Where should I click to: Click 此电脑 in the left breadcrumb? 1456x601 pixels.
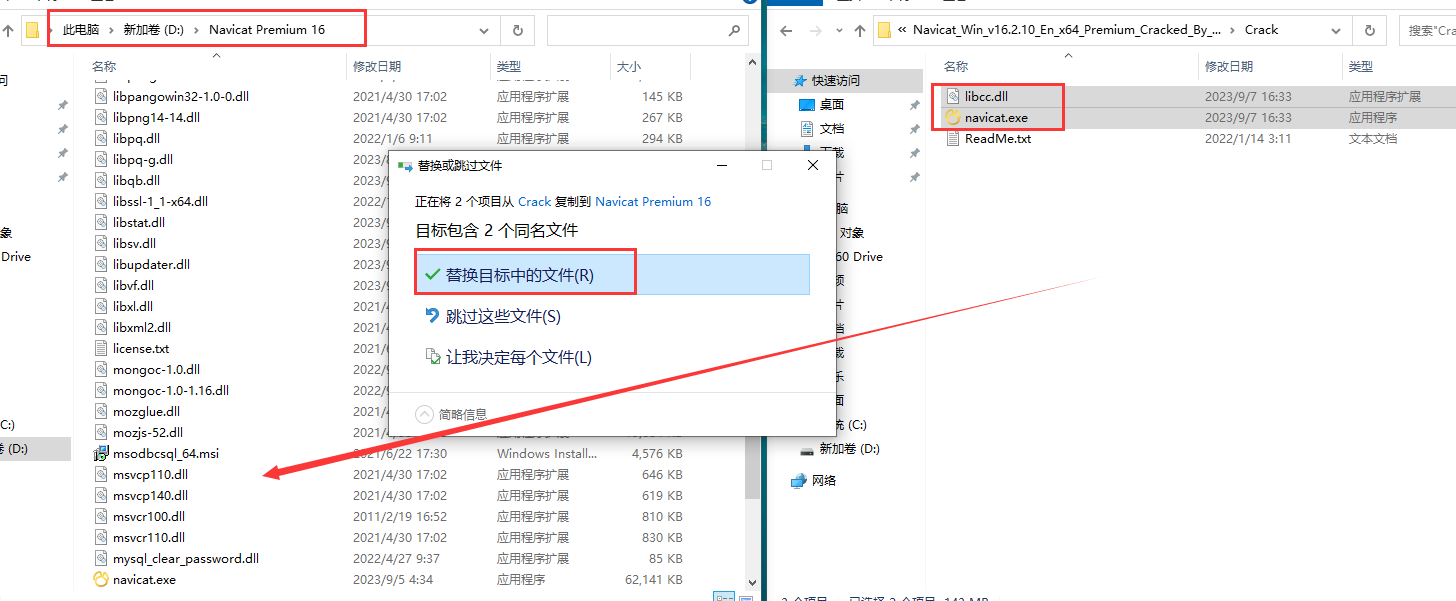click(82, 30)
